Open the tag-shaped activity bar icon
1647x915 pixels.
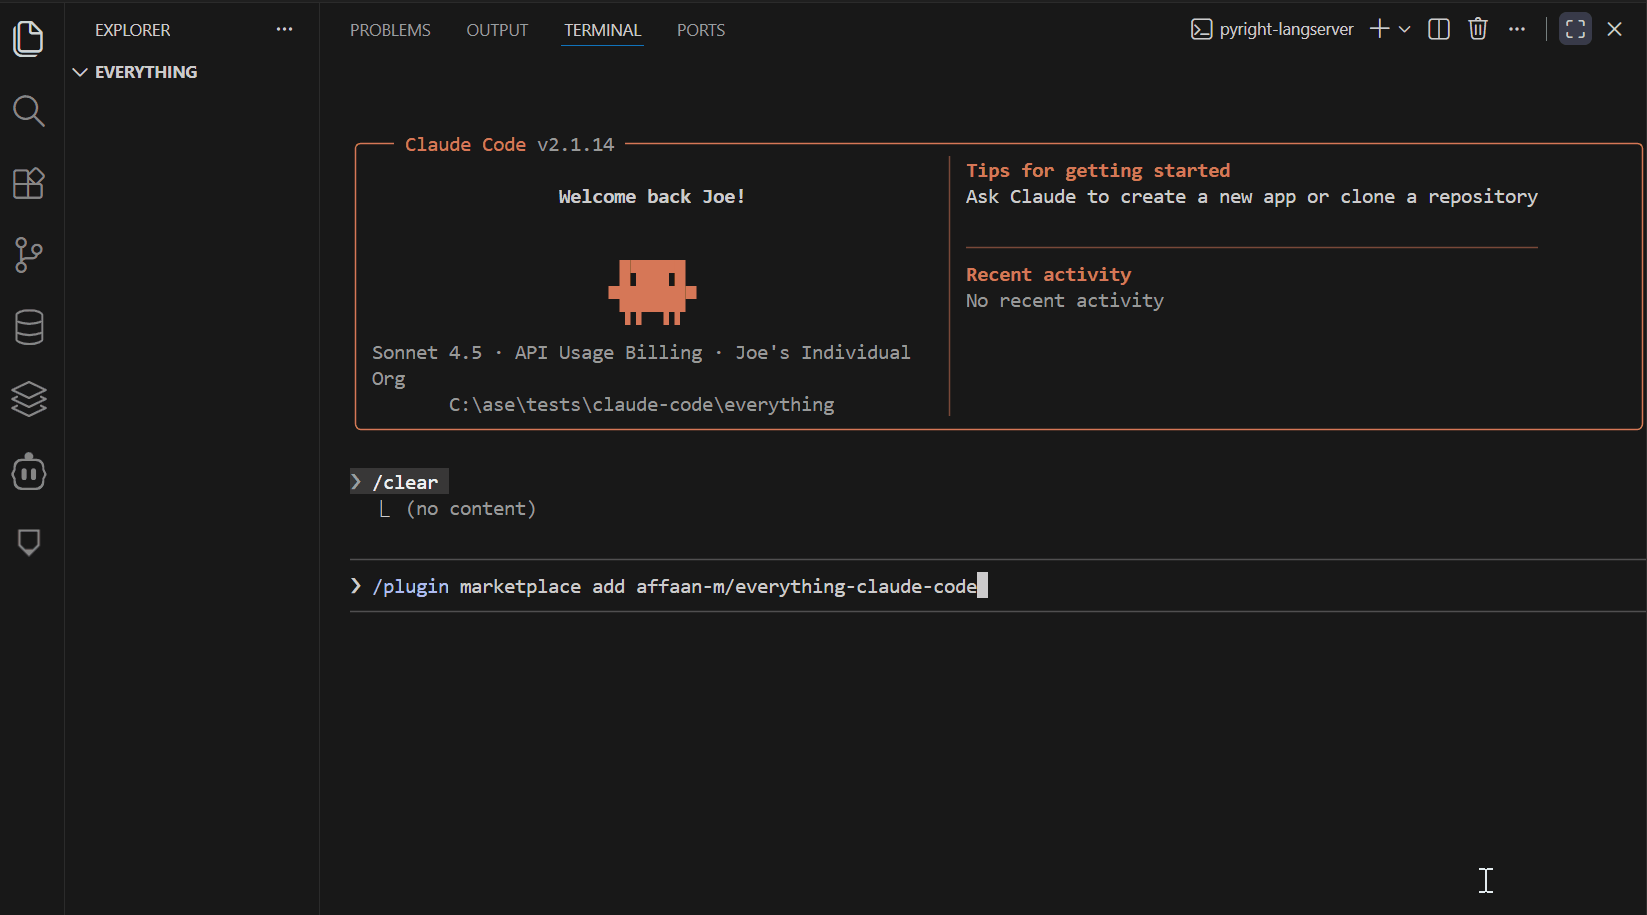[x=29, y=542]
